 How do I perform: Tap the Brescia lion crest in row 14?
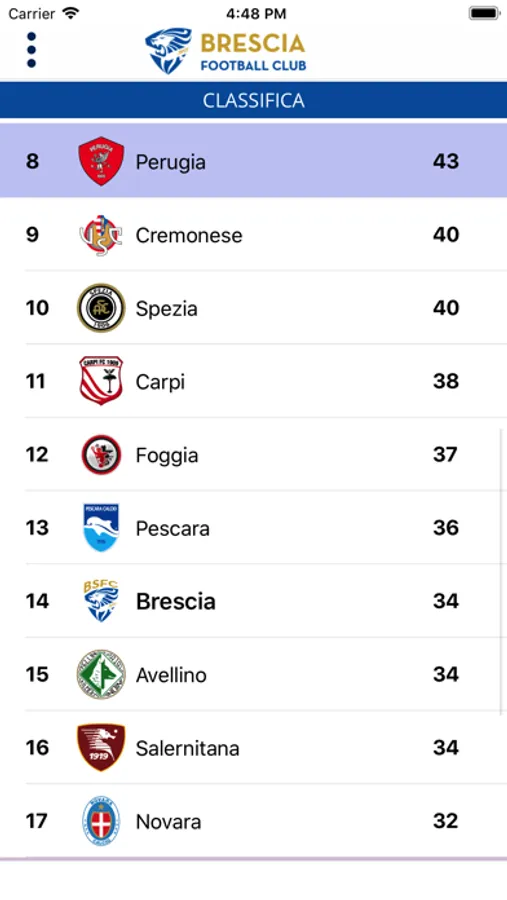point(101,601)
